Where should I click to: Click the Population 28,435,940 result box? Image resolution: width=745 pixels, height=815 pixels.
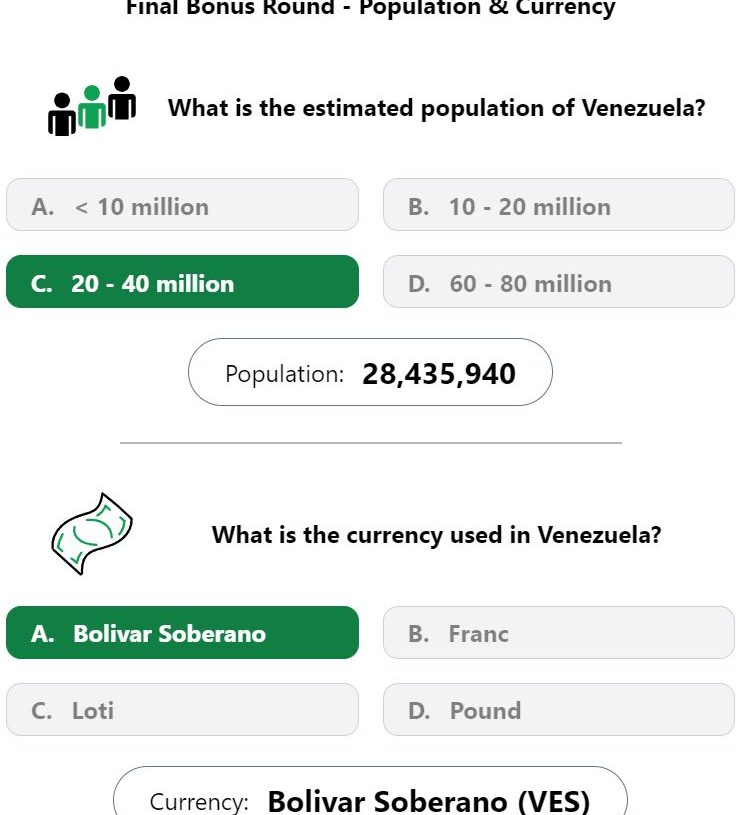click(x=370, y=372)
